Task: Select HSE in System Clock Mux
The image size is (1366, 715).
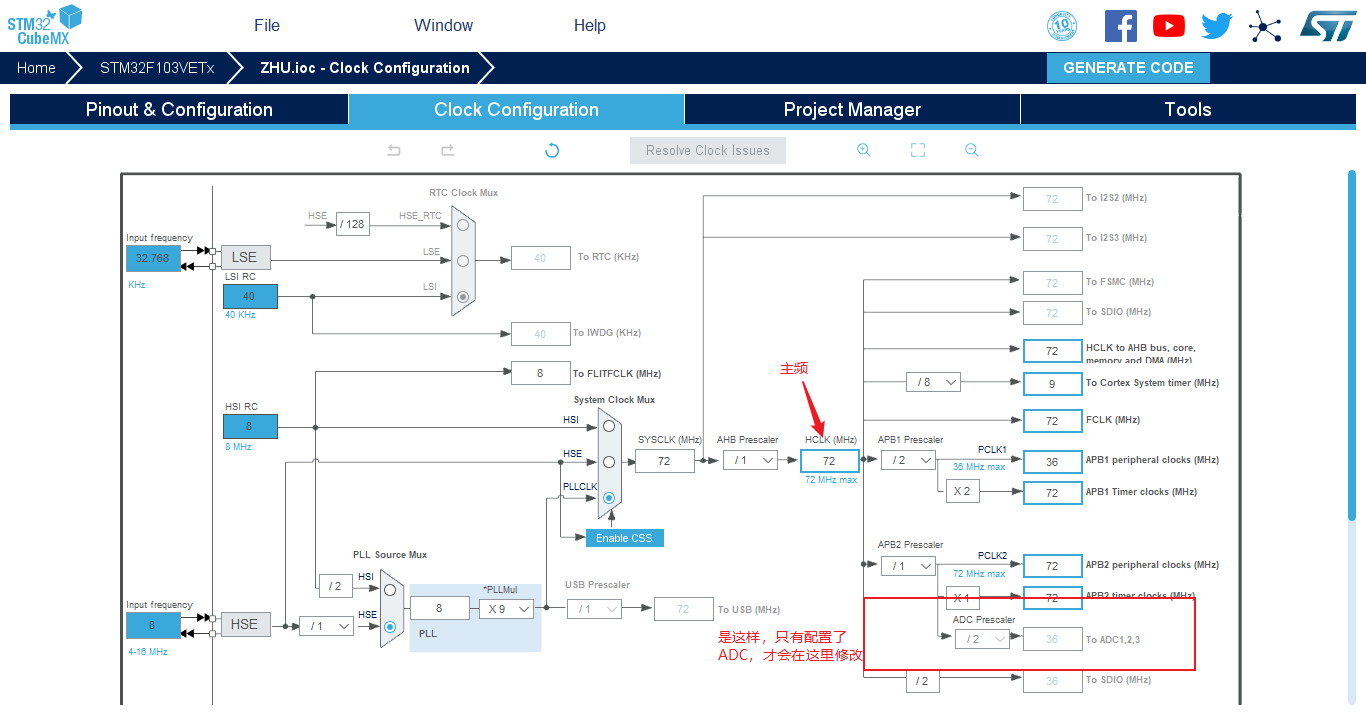Action: pyautogui.click(x=608, y=461)
